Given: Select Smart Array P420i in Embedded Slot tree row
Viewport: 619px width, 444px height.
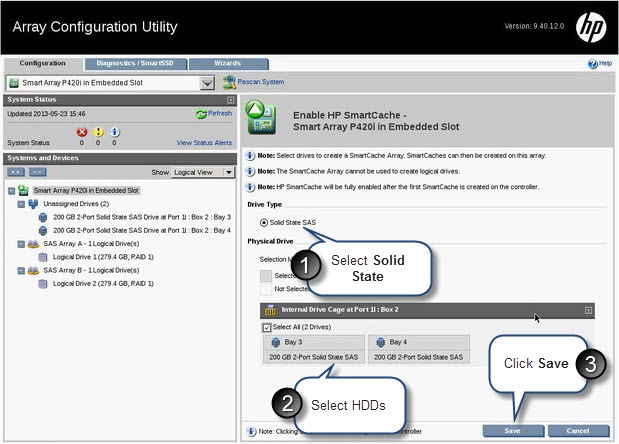Looking at the screenshot, I should coord(86,191).
